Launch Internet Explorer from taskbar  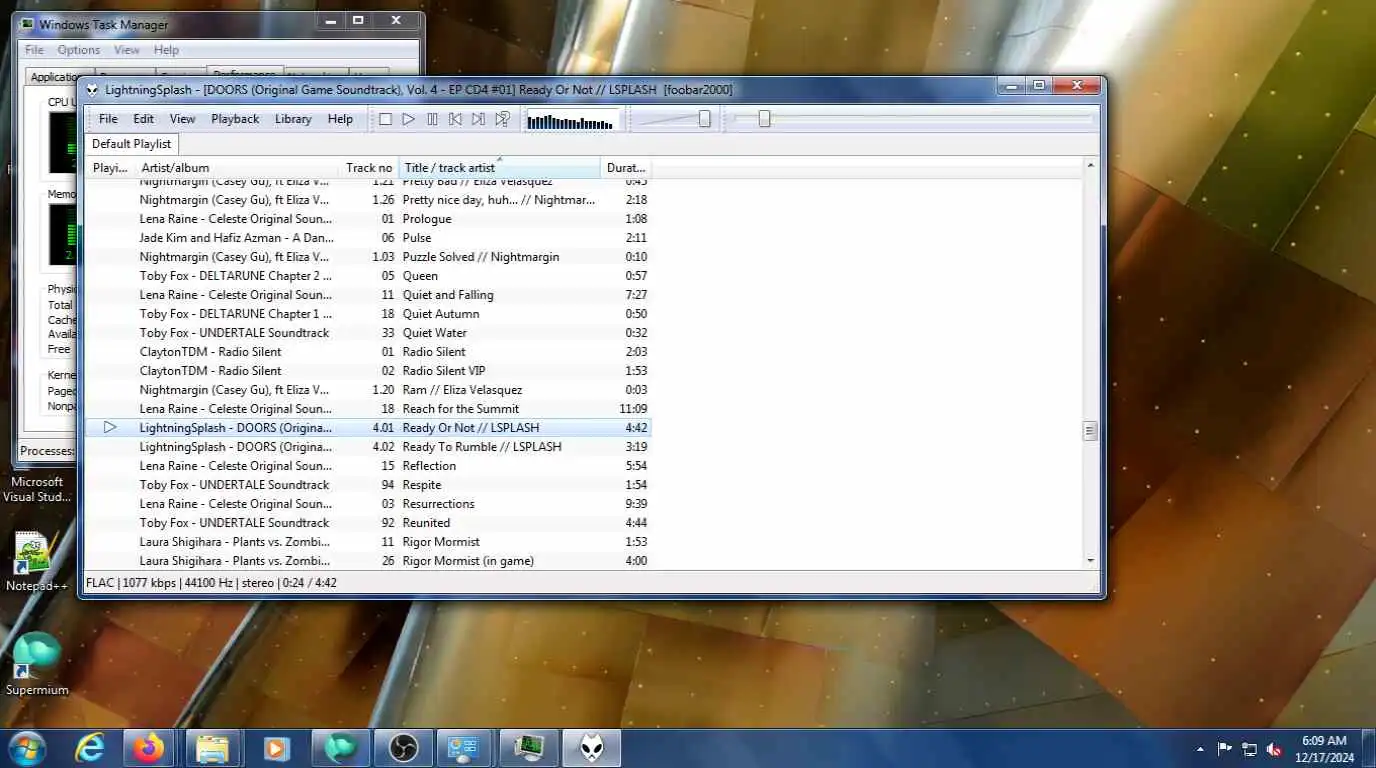click(90, 748)
